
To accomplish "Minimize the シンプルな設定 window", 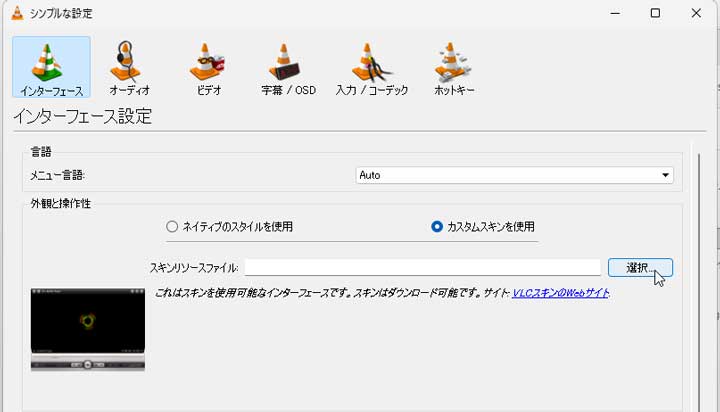I will 615,13.
